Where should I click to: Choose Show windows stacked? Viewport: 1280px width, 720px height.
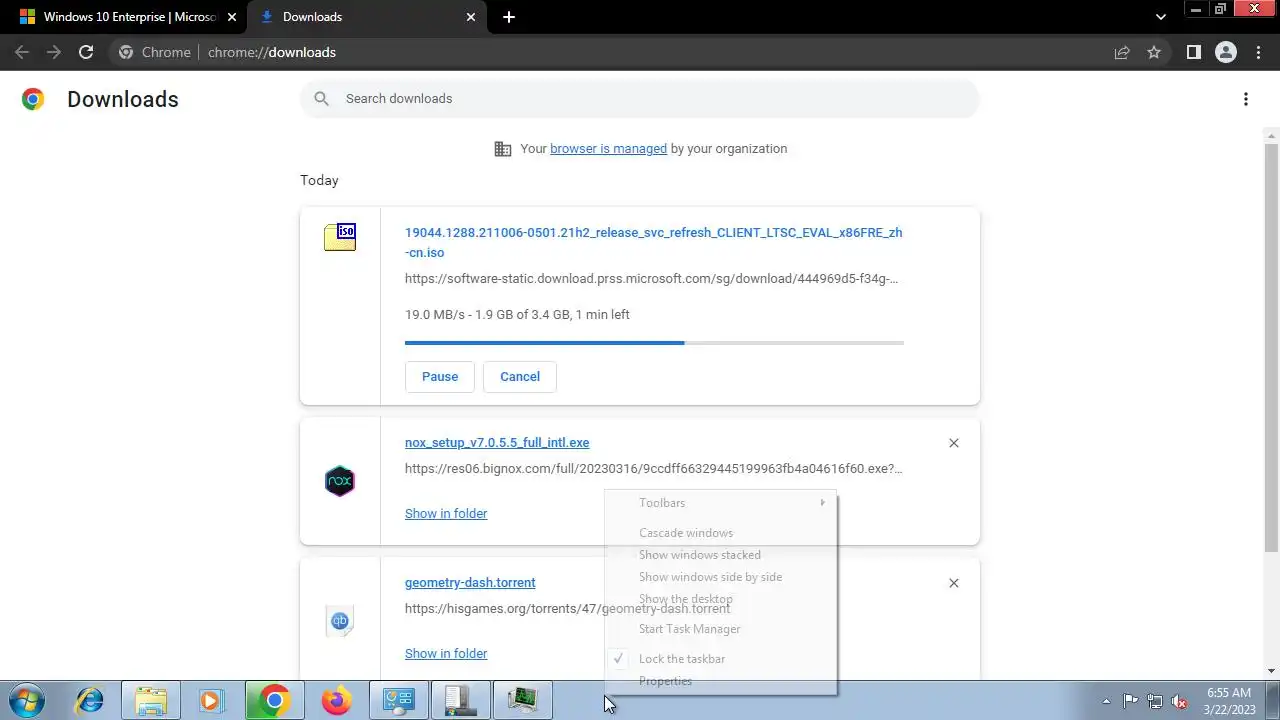pyautogui.click(x=721, y=555)
